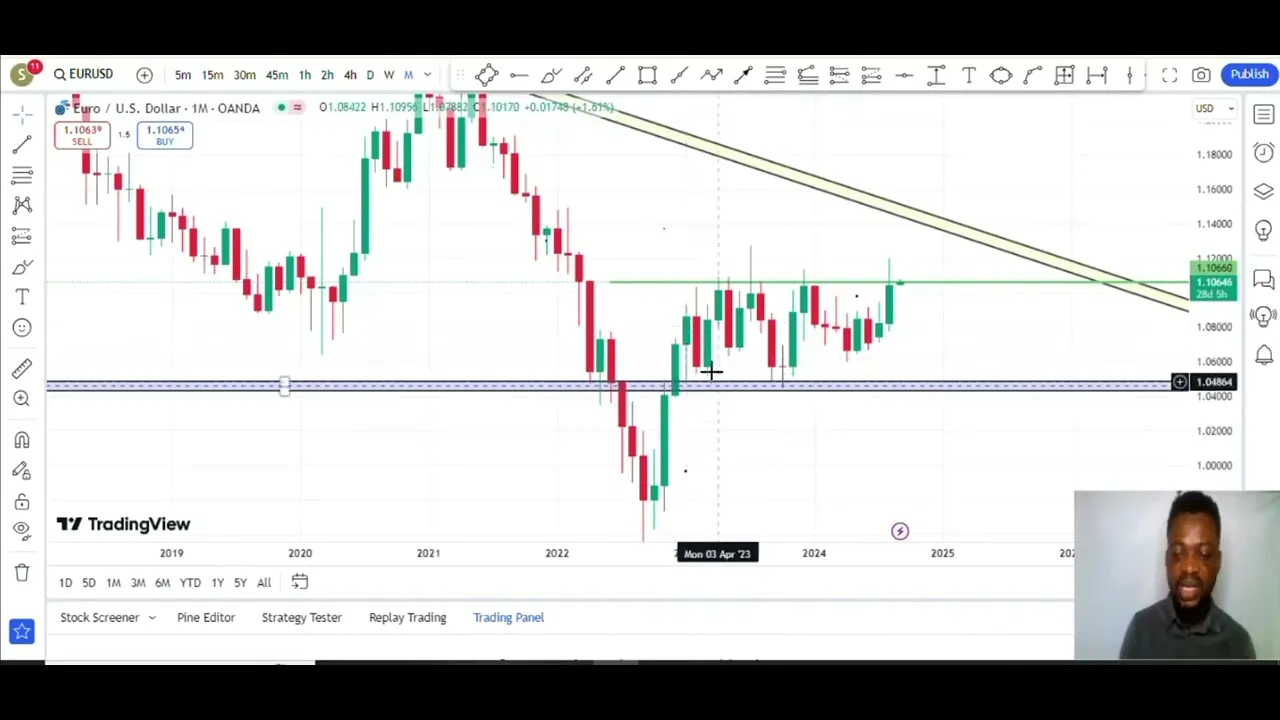Set the date range to 5Y

pyautogui.click(x=240, y=583)
